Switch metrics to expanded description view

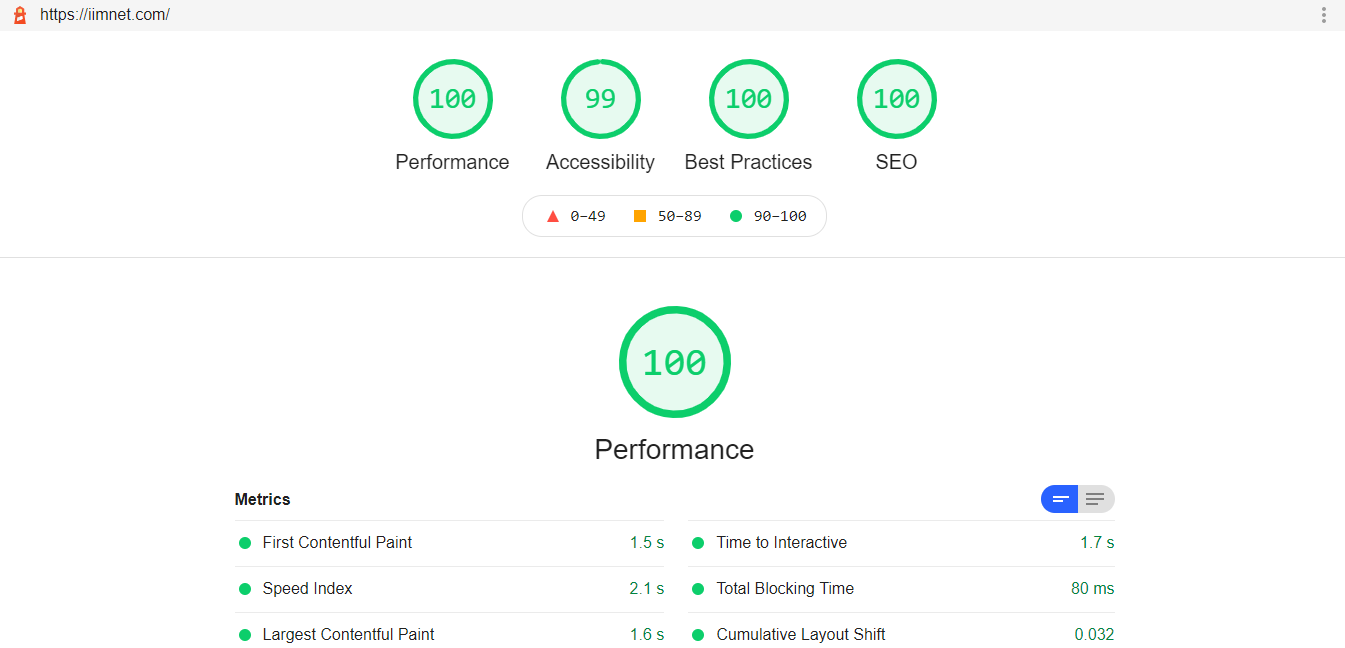tap(1096, 499)
